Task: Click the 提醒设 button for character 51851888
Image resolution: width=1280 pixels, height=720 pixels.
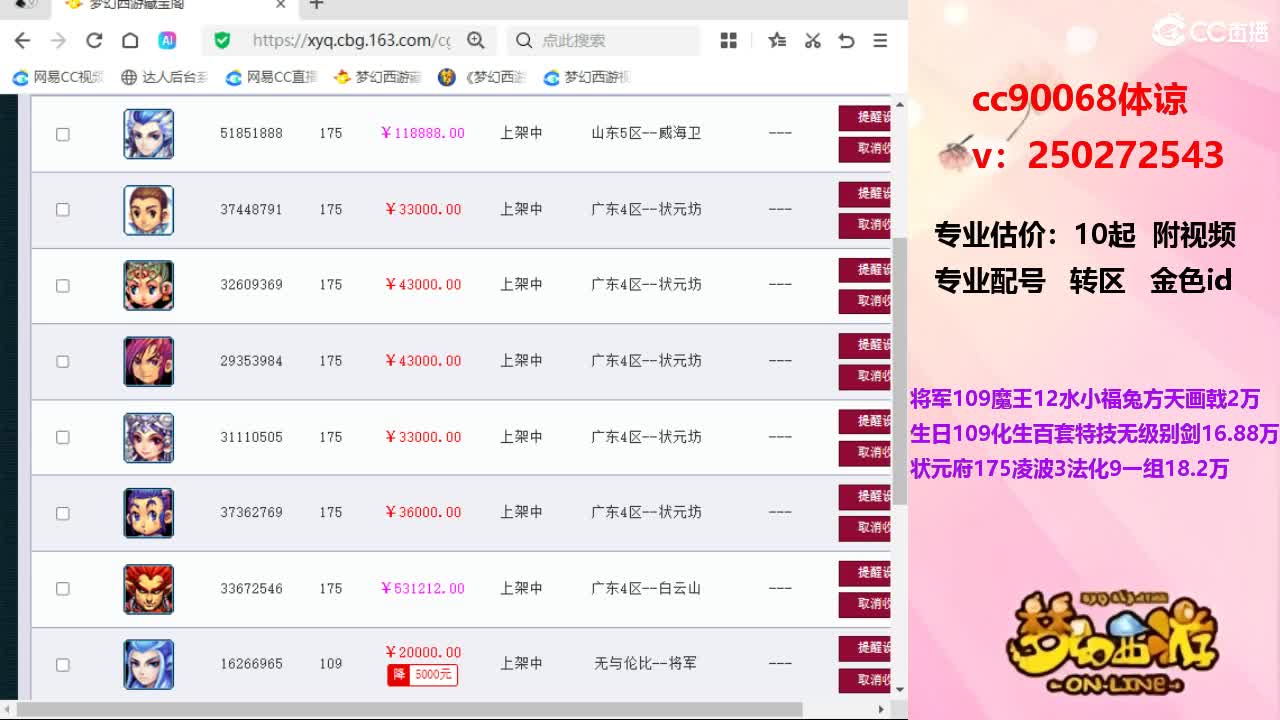Action: [x=865, y=118]
